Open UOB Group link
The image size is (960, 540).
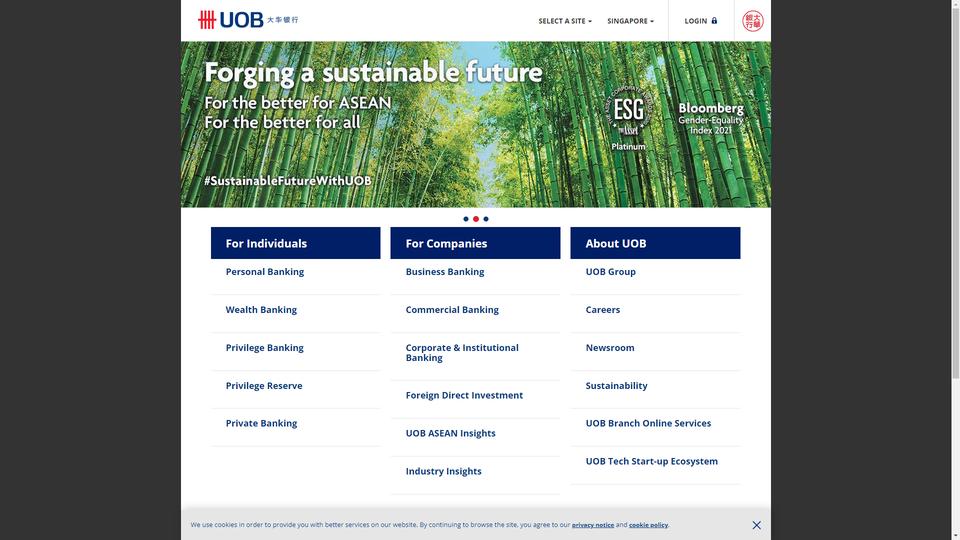point(610,272)
